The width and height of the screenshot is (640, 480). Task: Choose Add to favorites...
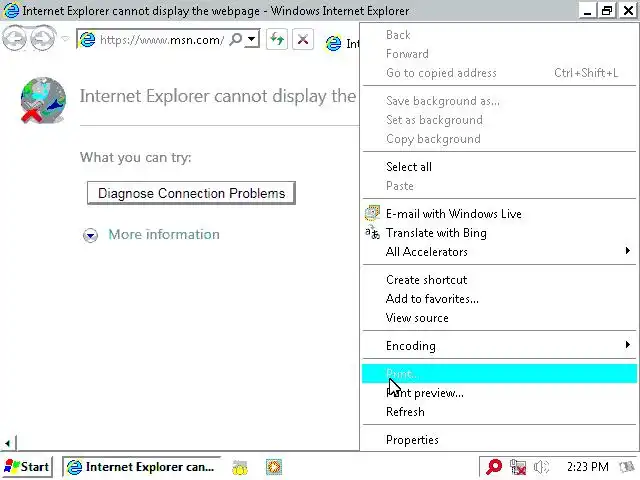click(499, 299)
